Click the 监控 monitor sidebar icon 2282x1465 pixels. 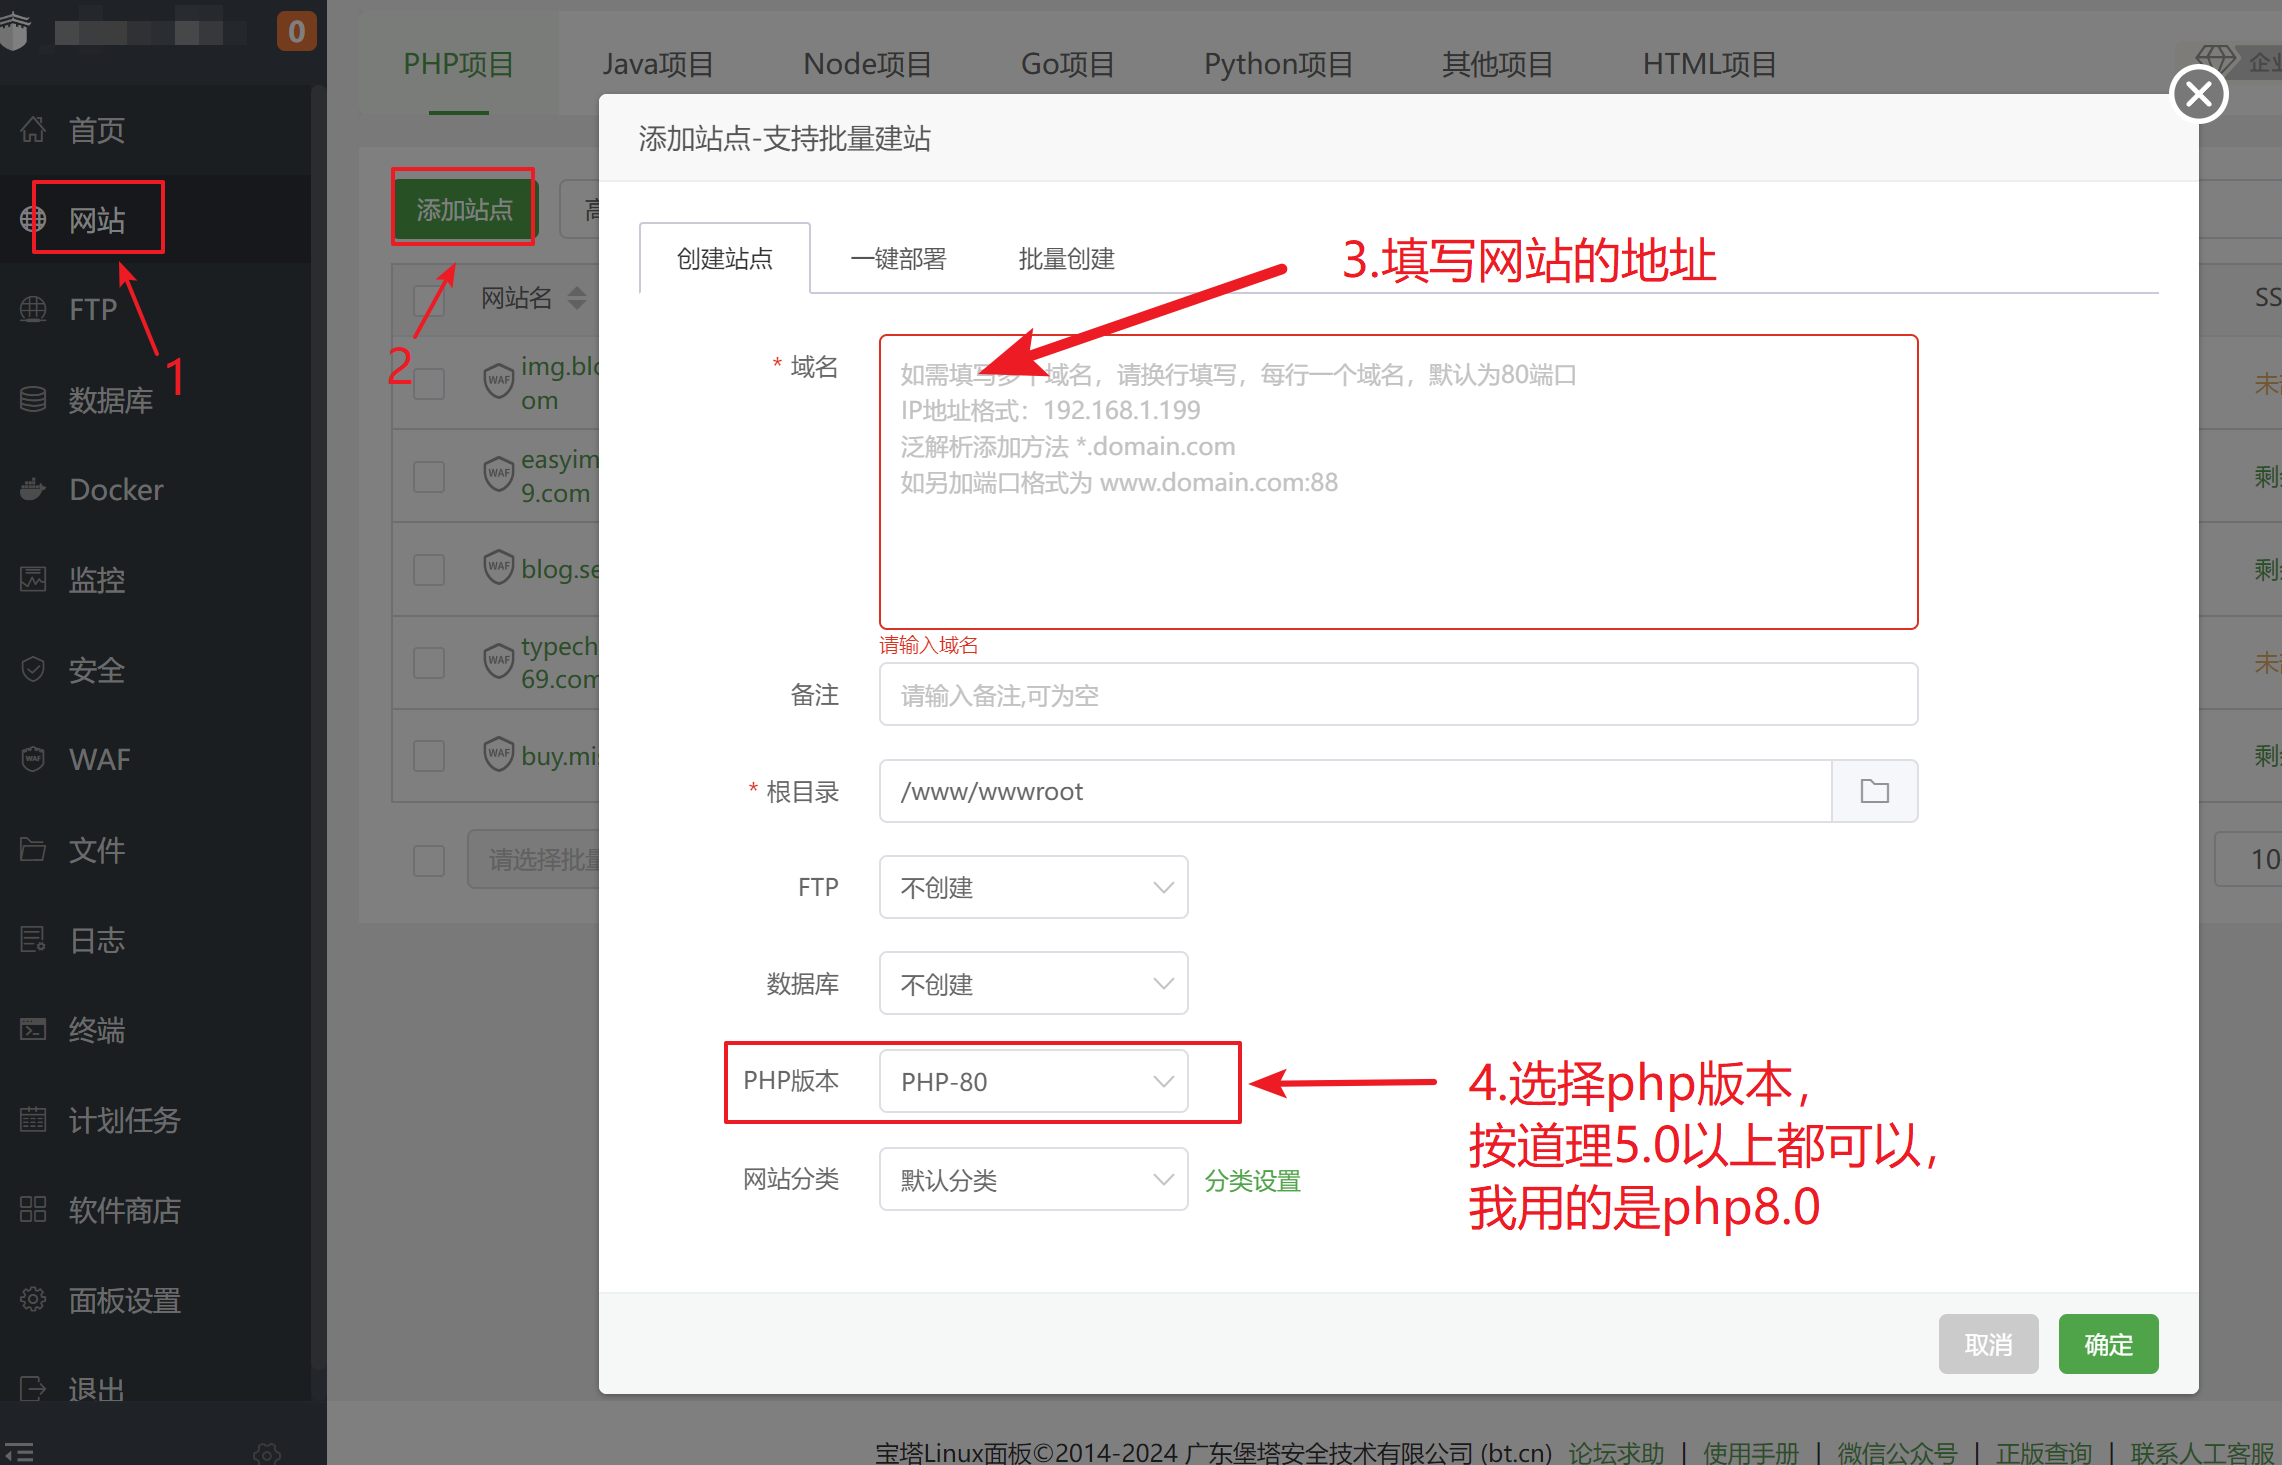tap(33, 579)
